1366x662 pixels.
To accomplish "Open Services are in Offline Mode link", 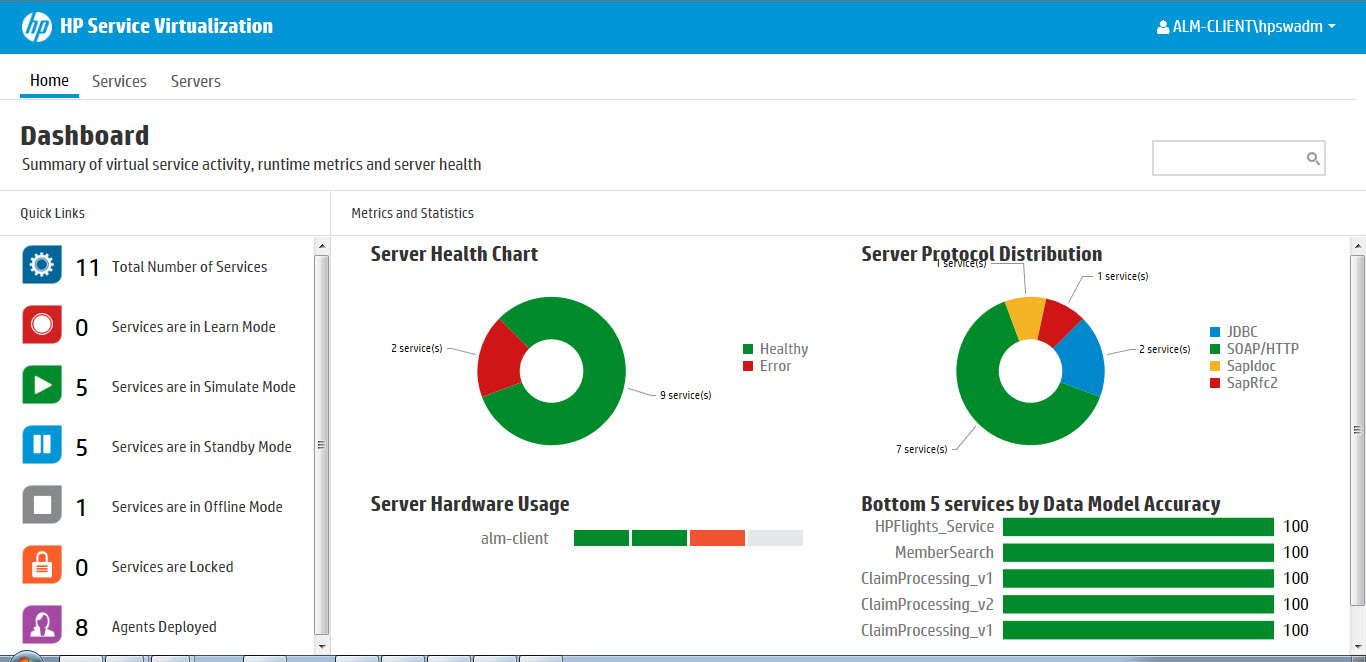I will pyautogui.click(x=197, y=507).
